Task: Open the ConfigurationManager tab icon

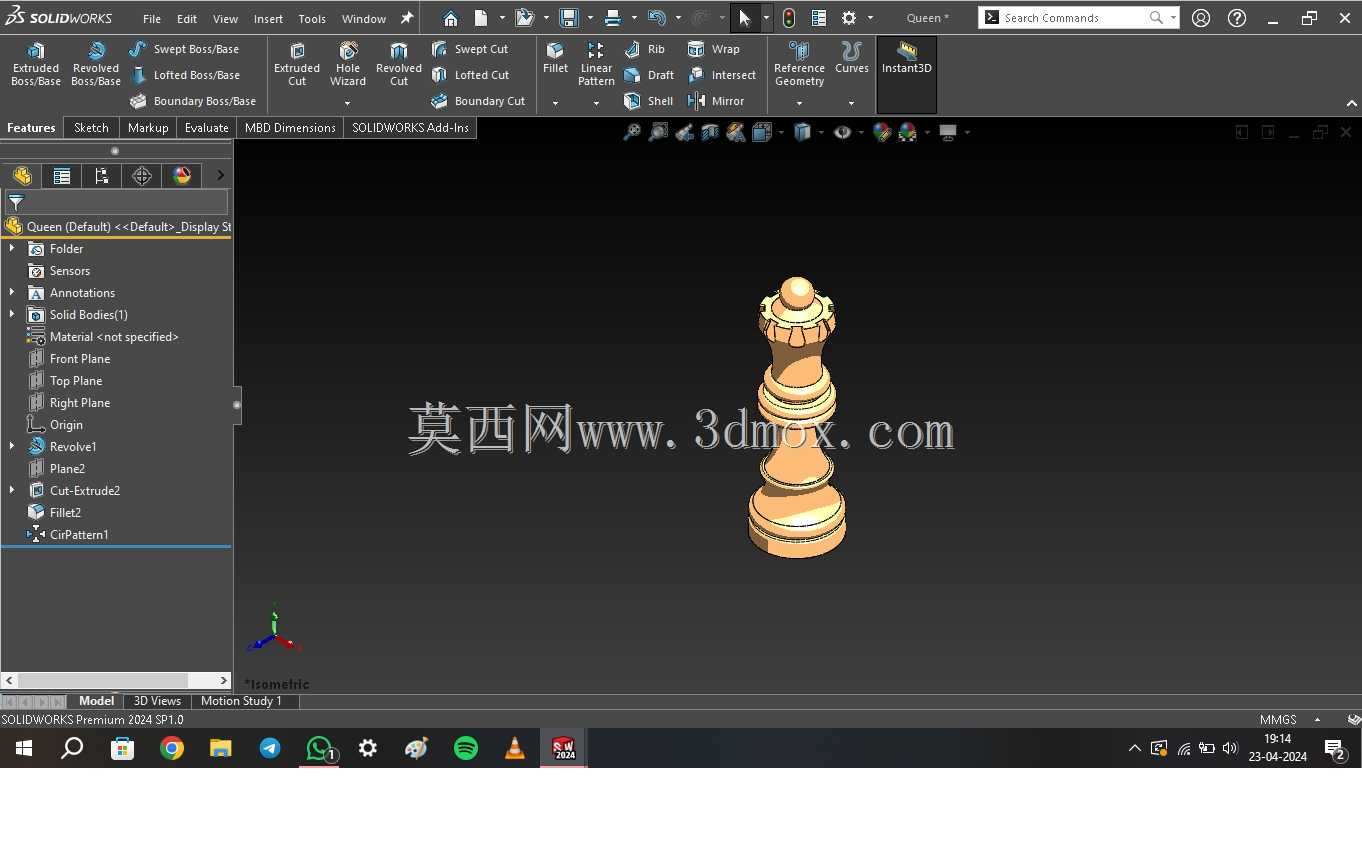Action: 101,176
